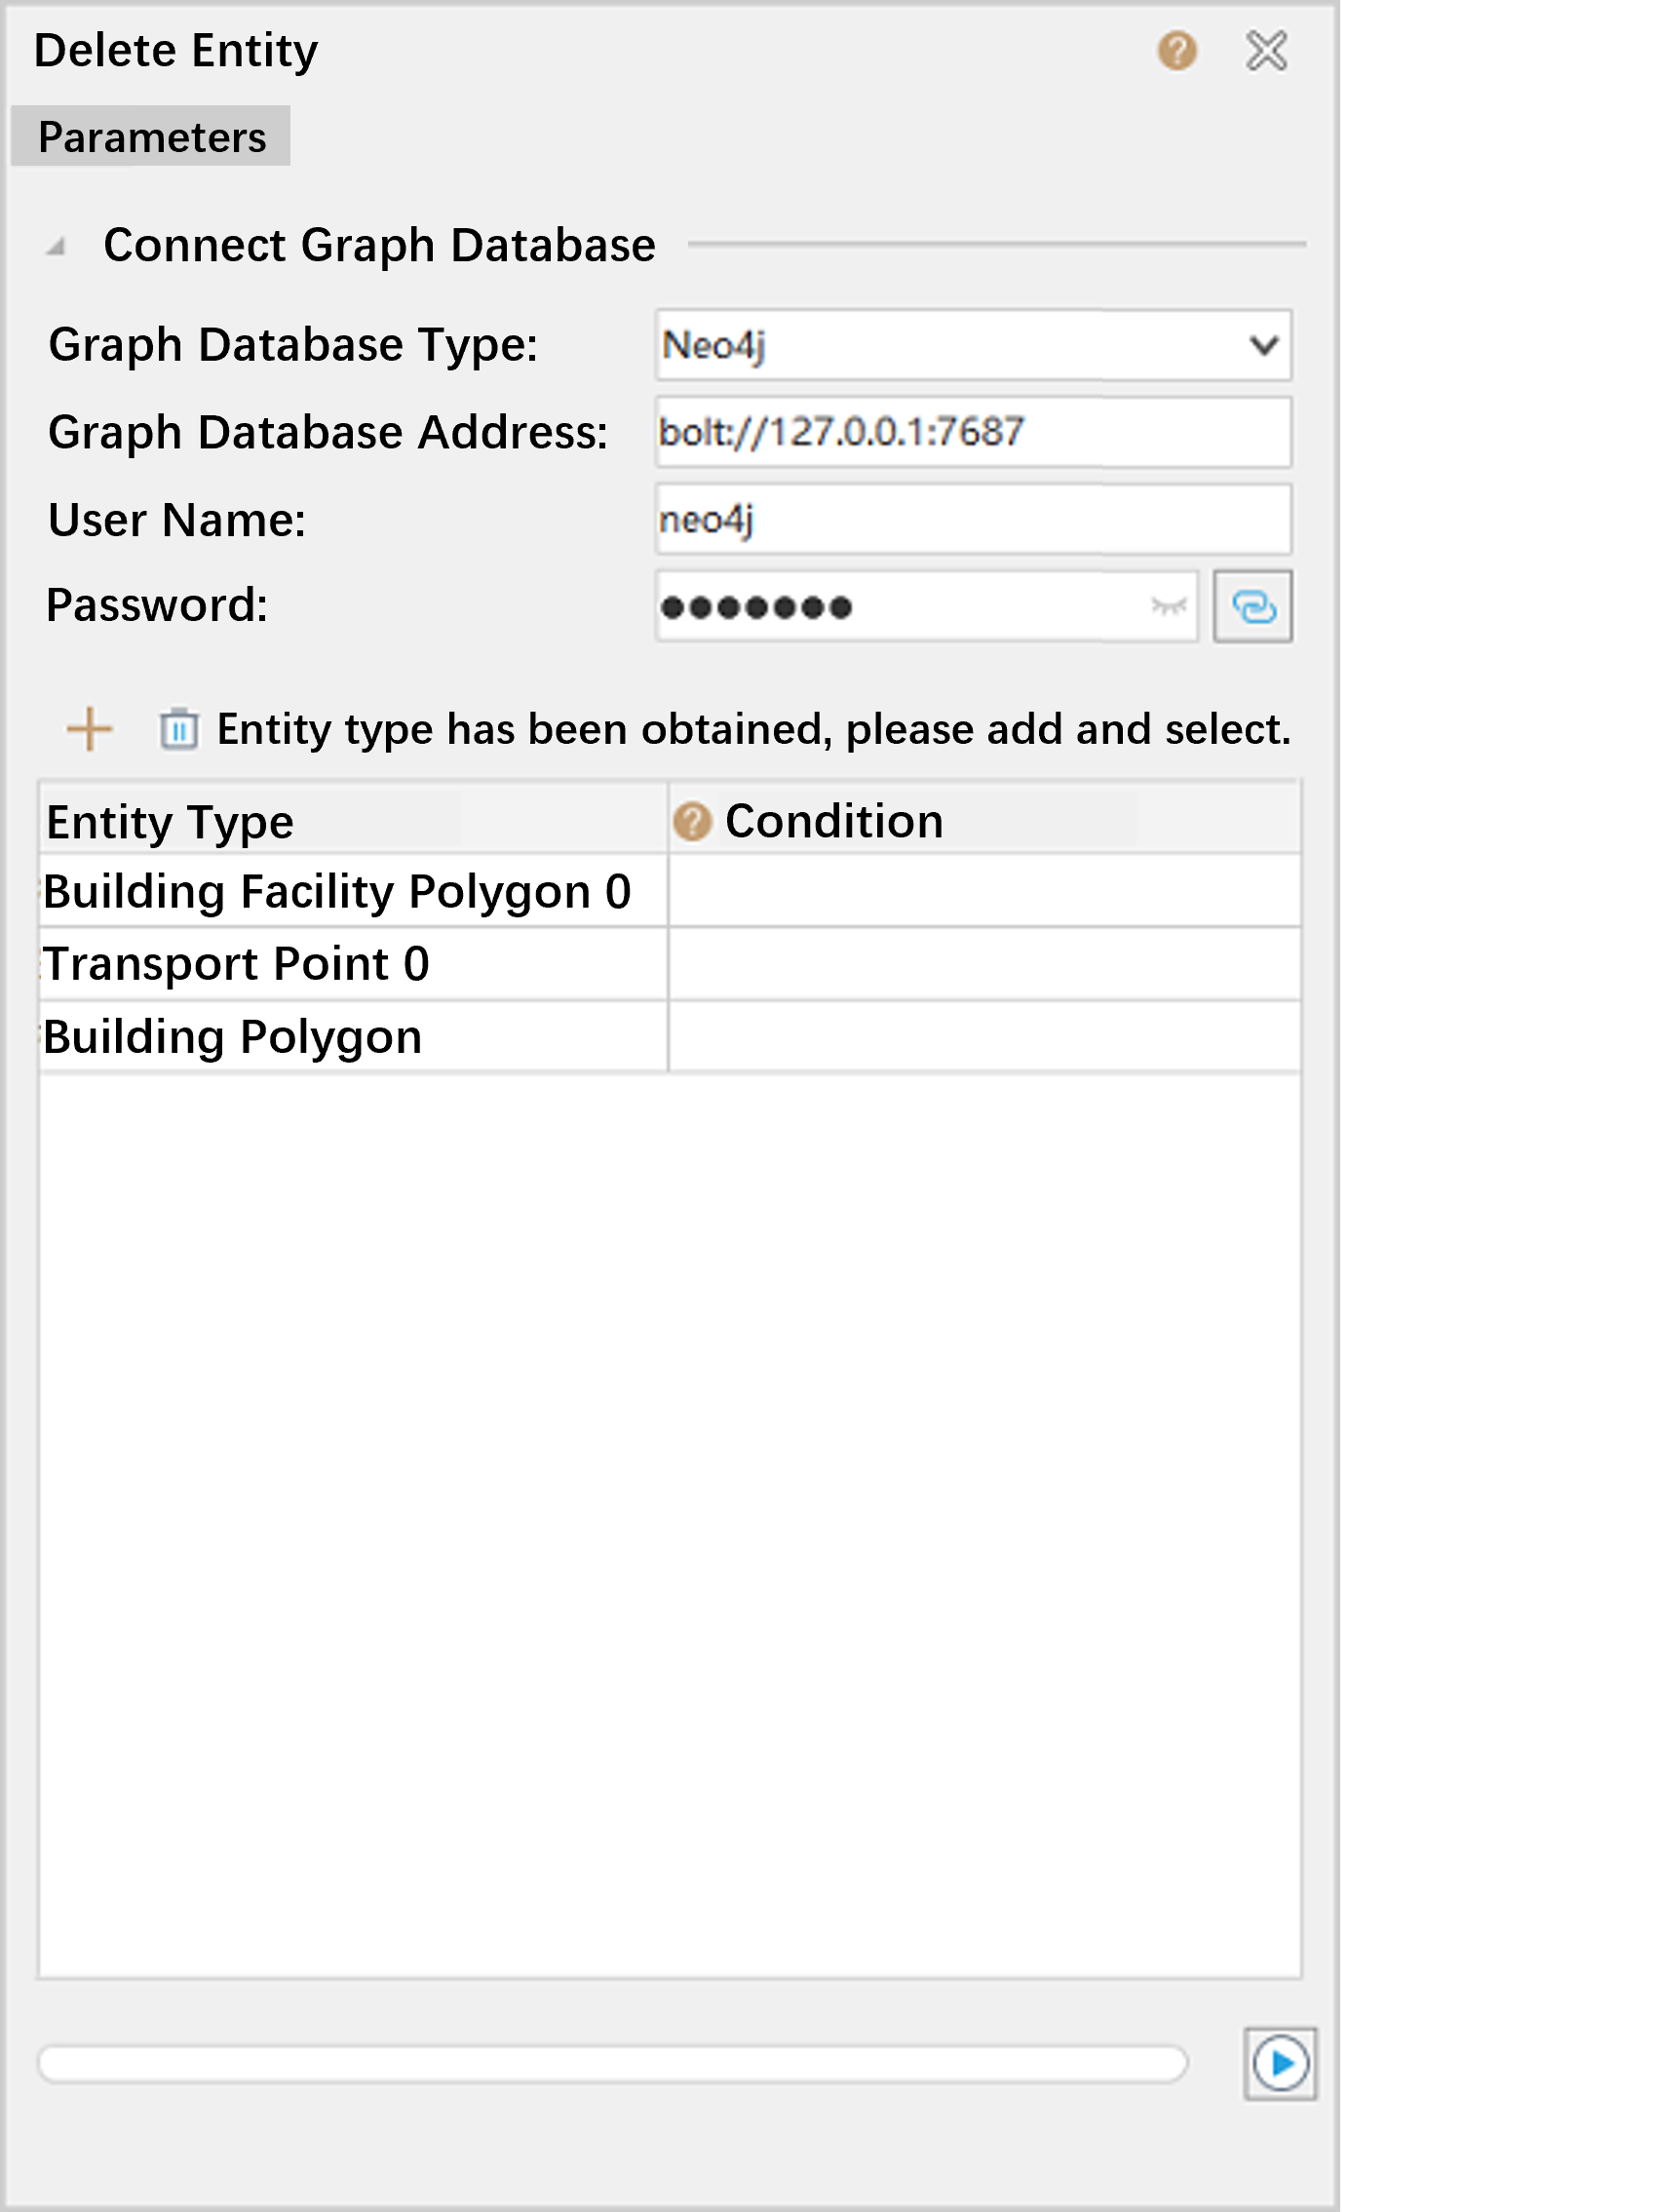Screen dimensions: 1657x2212
Task: Click the trash icon to remove entity
Action: tap(179, 729)
